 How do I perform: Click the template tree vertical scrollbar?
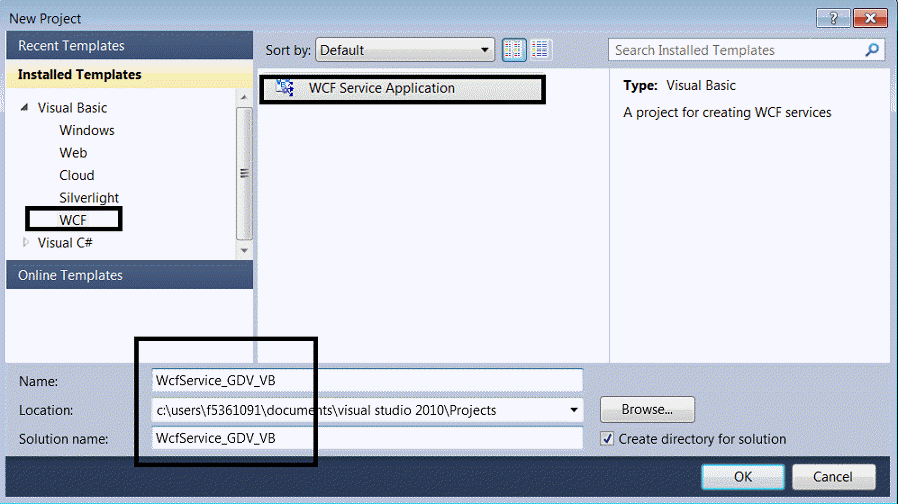pyautogui.click(x=244, y=172)
